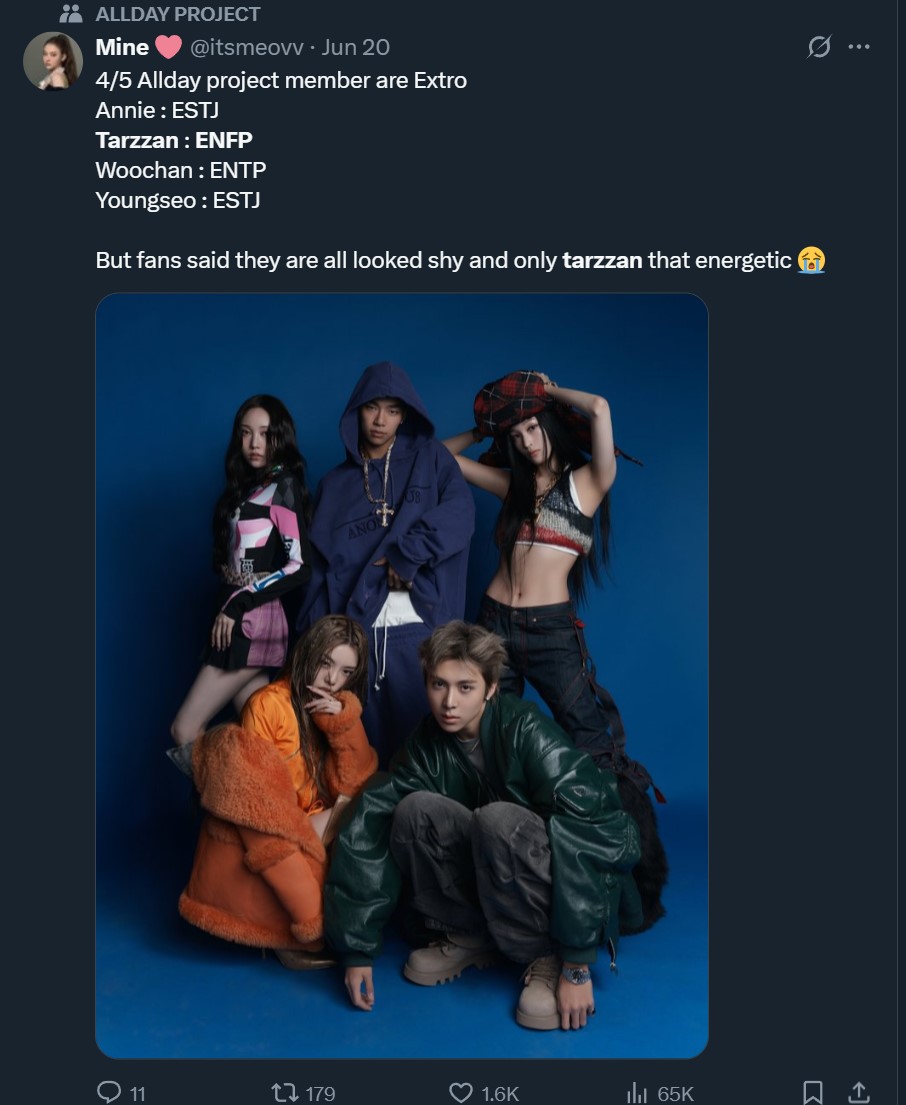Click the share upload arrow icon
Viewport: 906px width, 1105px height.
[x=858, y=1092]
